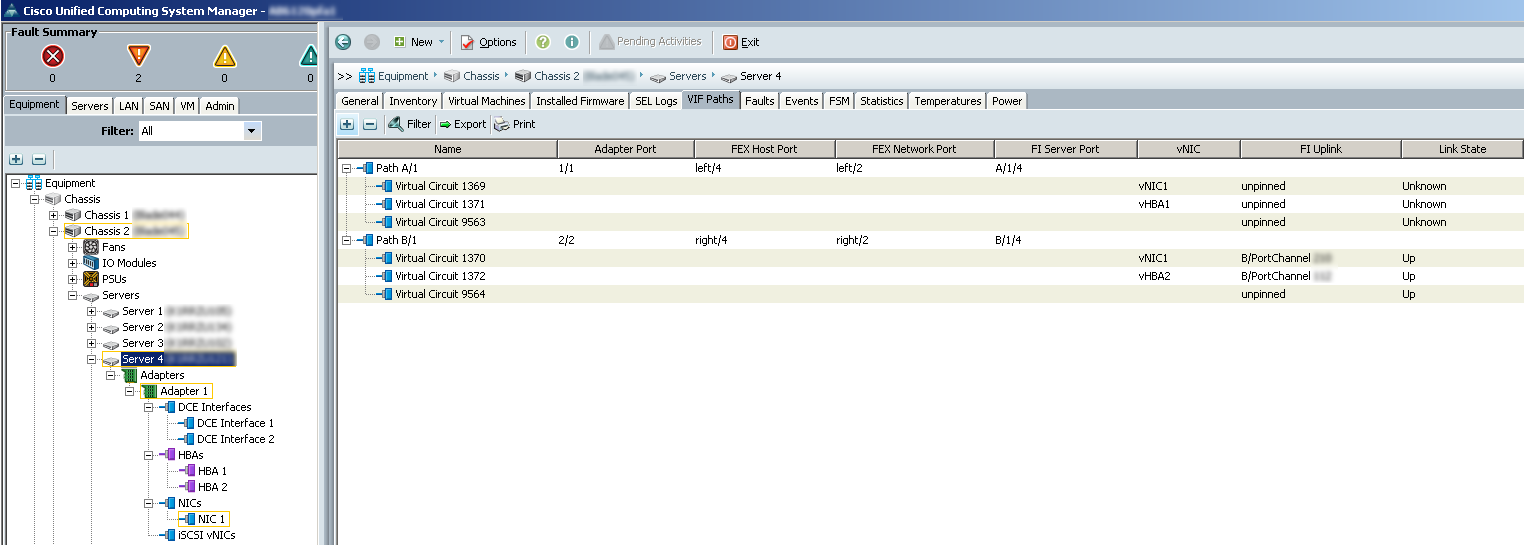
Task: Click the info icon in the toolbar
Action: 572,42
